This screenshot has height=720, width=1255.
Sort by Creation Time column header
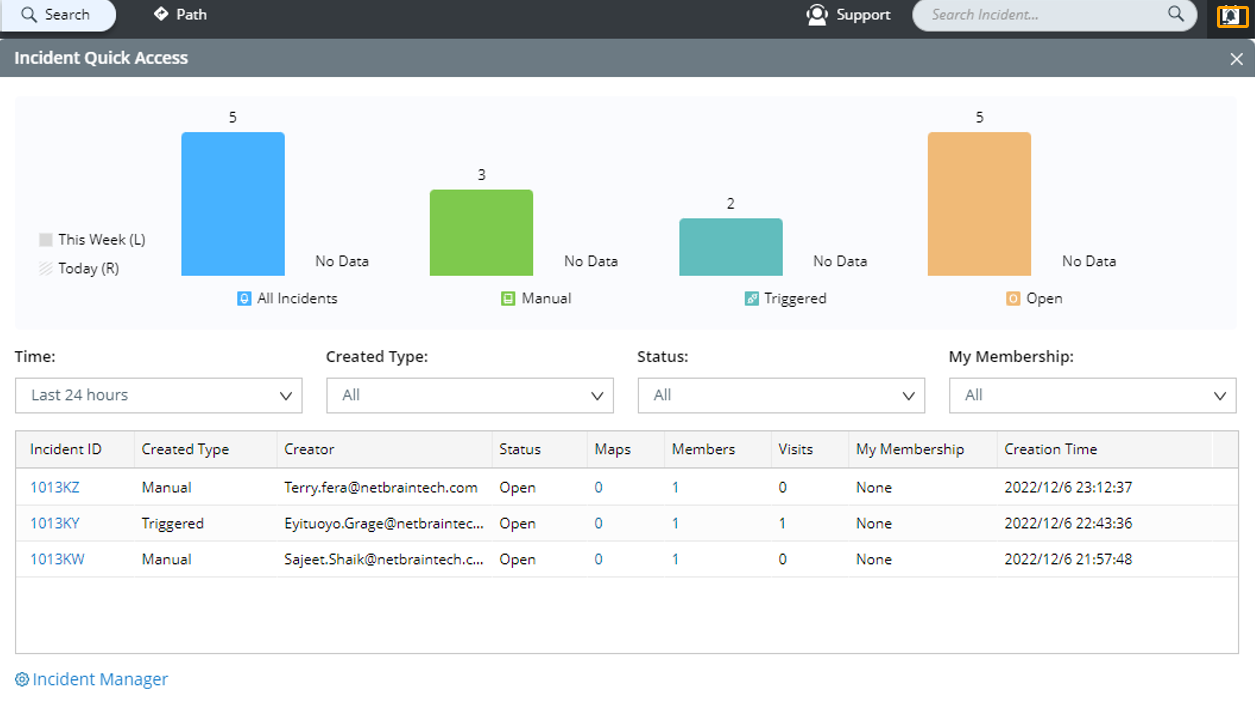[1050, 450]
